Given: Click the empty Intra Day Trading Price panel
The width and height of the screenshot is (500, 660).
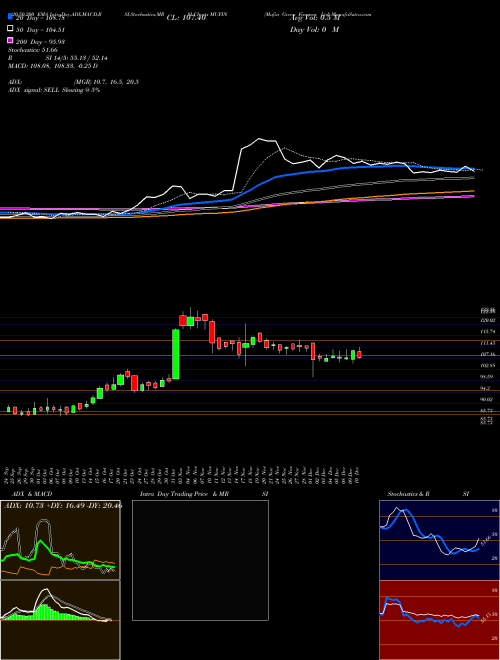Looking at the screenshot, I should pos(200,560).
